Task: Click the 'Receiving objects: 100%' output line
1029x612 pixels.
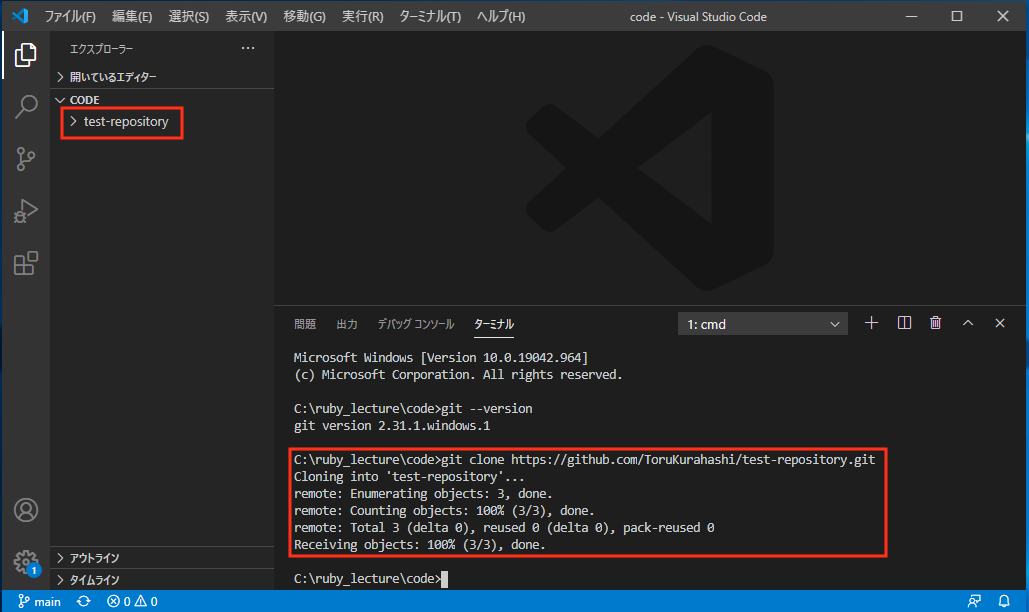Action: [419, 544]
